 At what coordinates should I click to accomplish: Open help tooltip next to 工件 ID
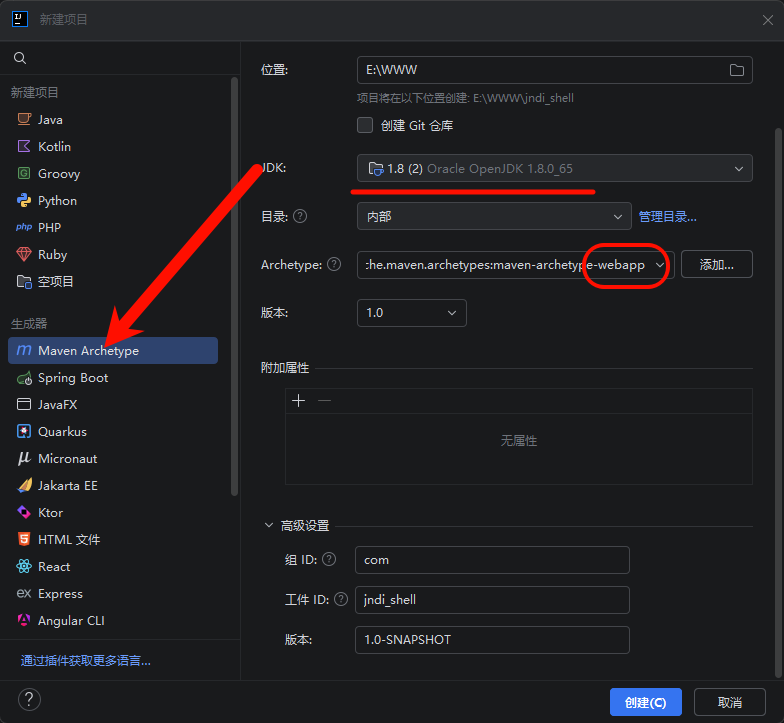tap(341, 599)
